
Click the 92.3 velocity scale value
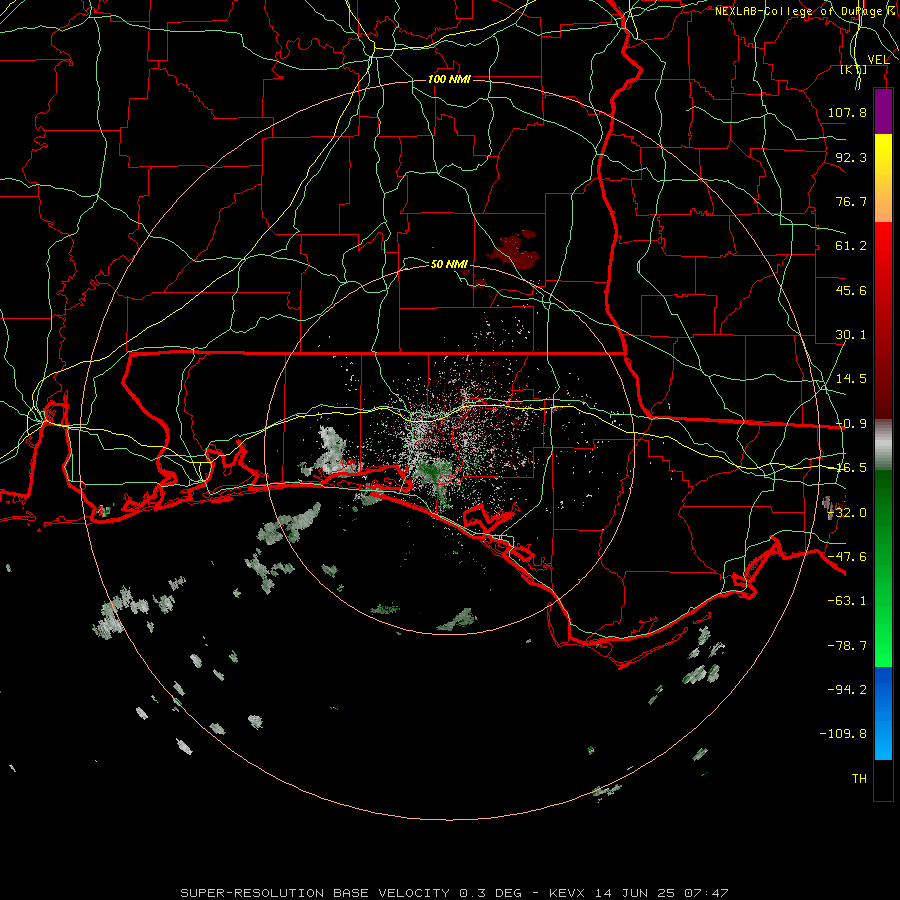coord(851,157)
